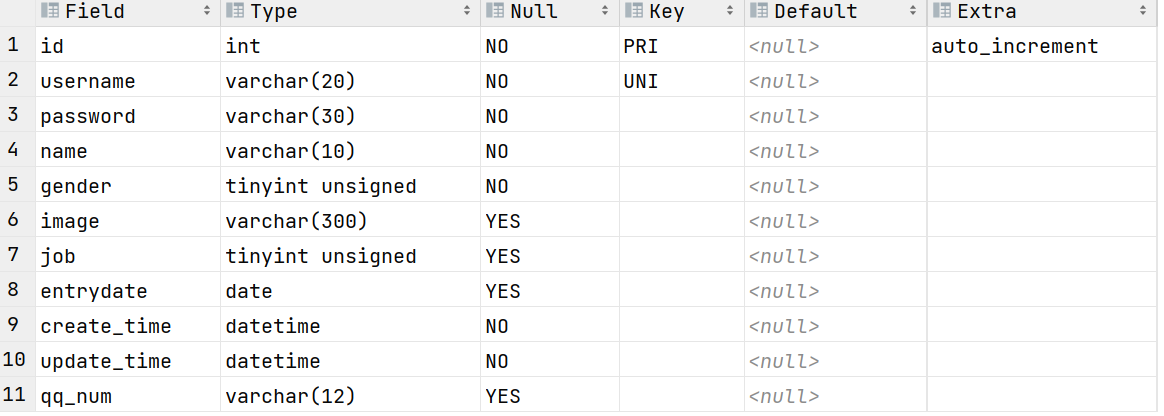1164x416 pixels.
Task: Select the PRI key cell
Action: click(x=640, y=46)
